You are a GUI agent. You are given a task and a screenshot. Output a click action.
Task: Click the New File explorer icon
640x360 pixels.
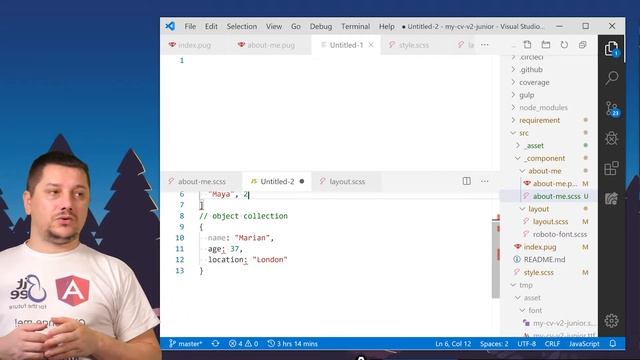pyautogui.click(x=527, y=44)
